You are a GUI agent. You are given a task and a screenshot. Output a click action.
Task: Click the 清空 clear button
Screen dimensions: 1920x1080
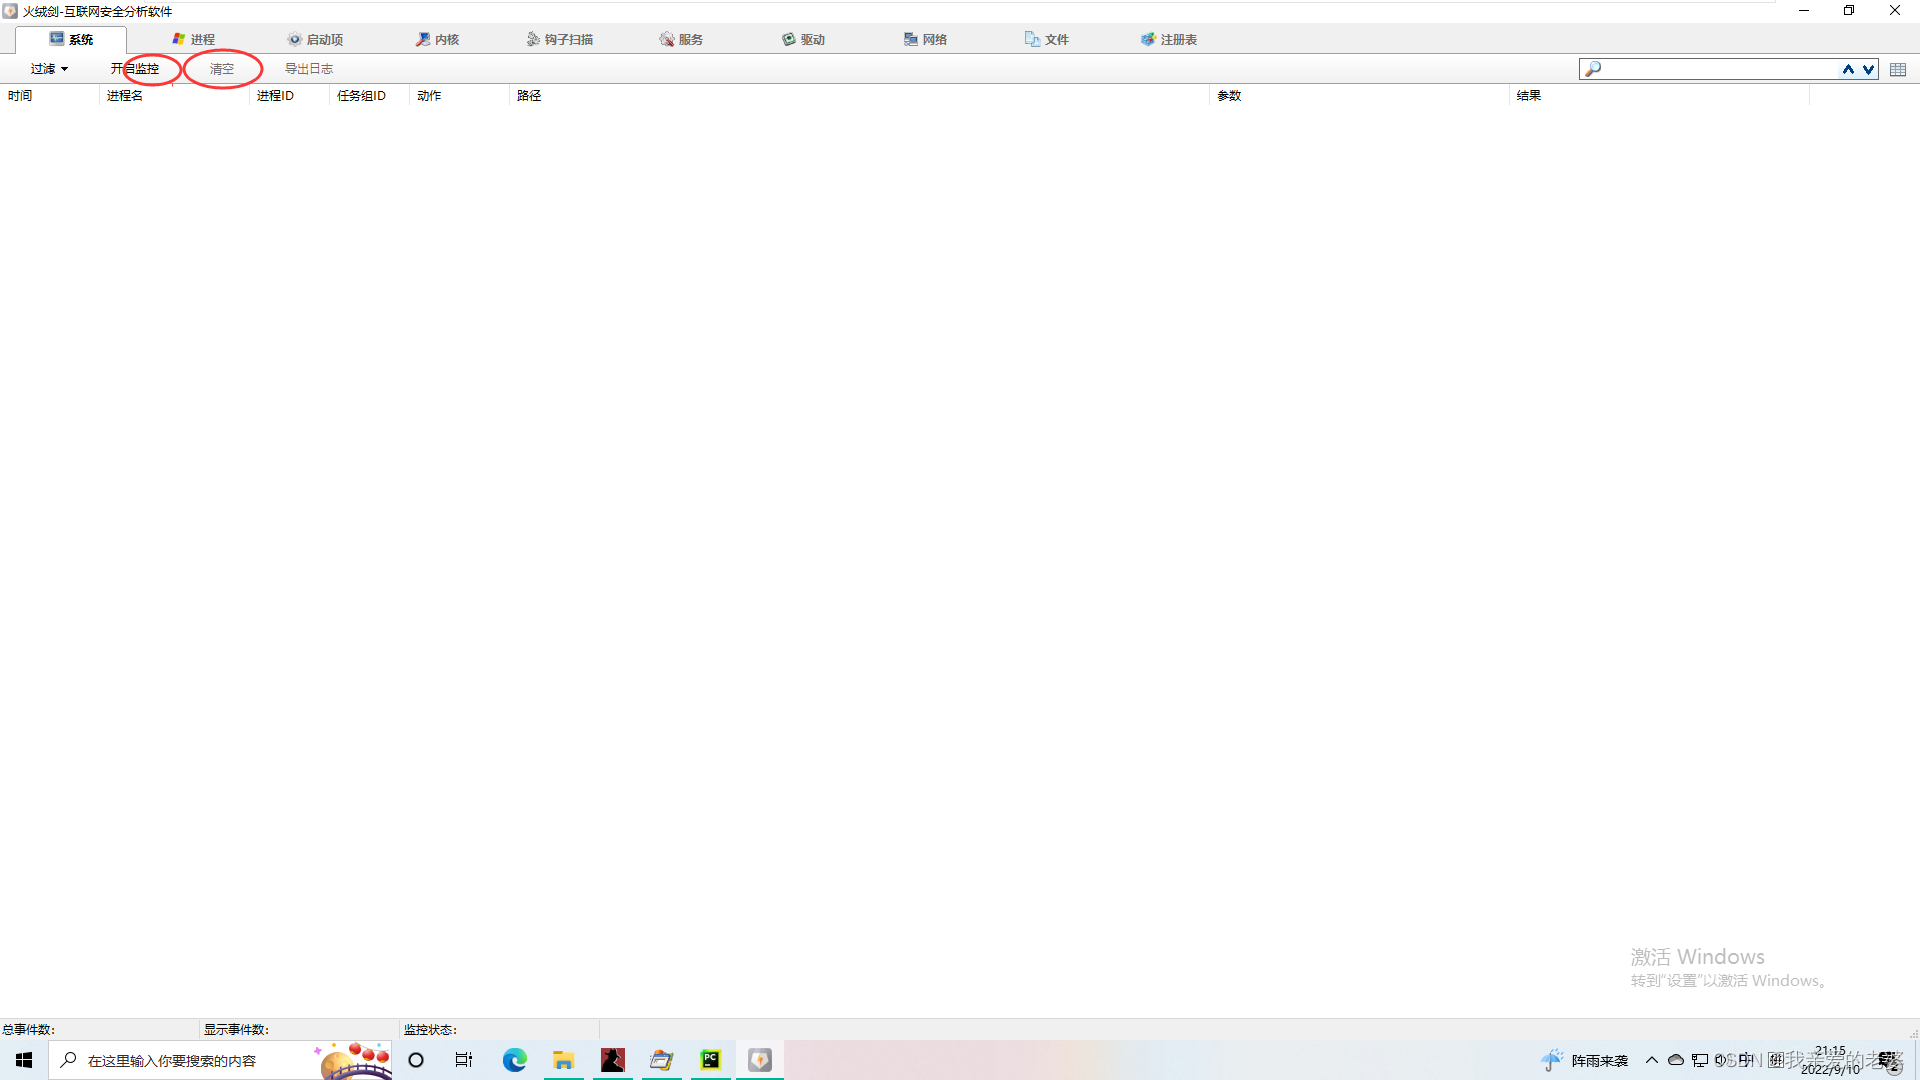click(x=222, y=69)
